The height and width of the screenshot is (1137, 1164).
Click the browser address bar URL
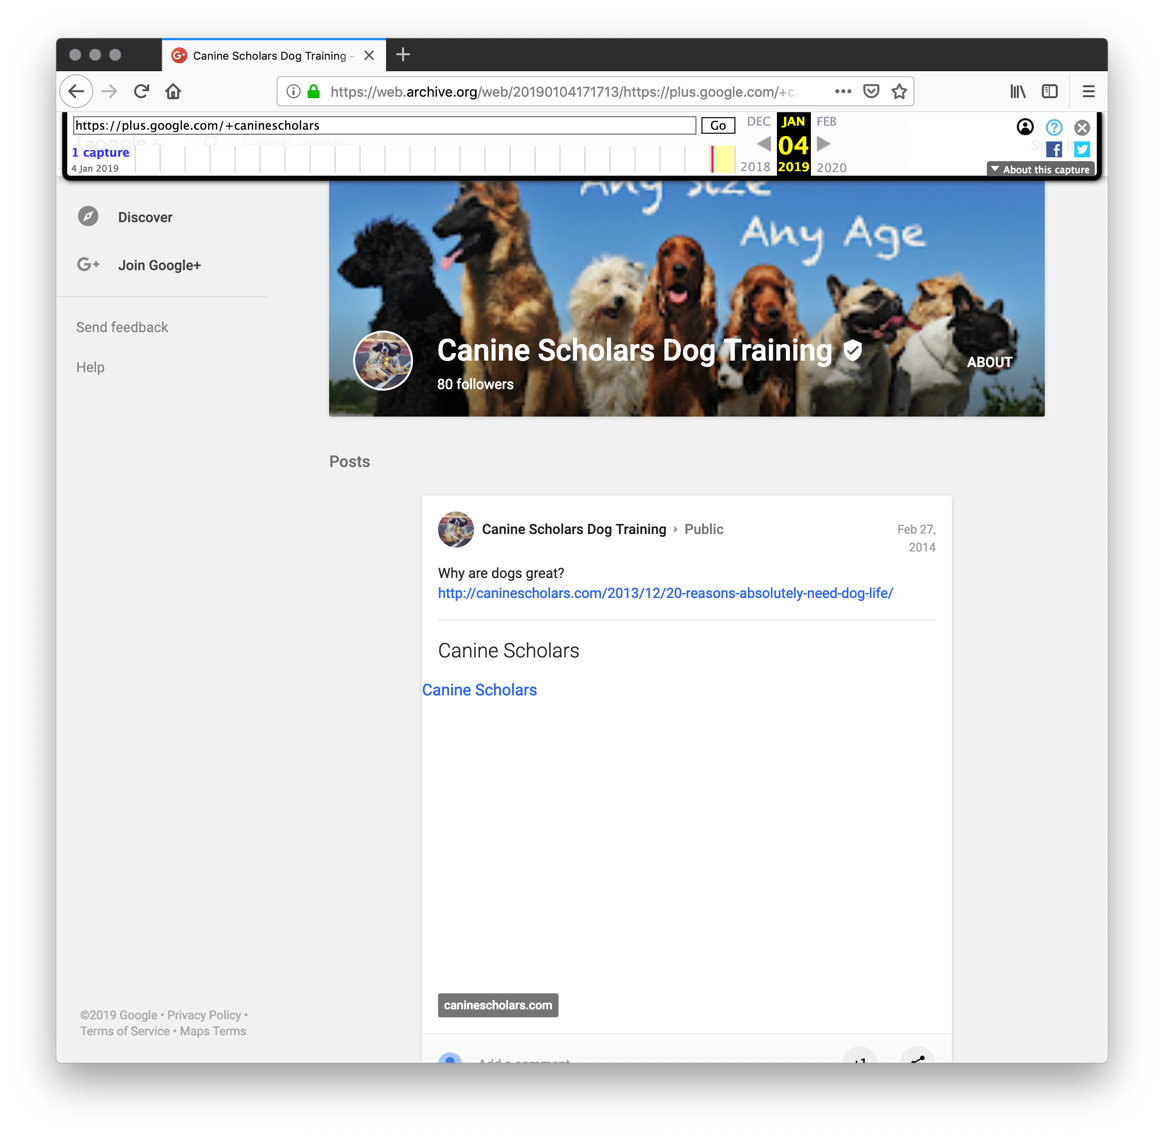coord(564,91)
